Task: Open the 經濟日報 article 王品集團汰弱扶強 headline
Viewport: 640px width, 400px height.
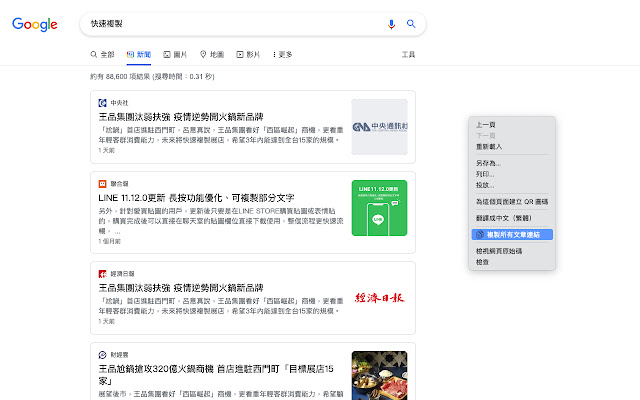Action: click(181, 288)
